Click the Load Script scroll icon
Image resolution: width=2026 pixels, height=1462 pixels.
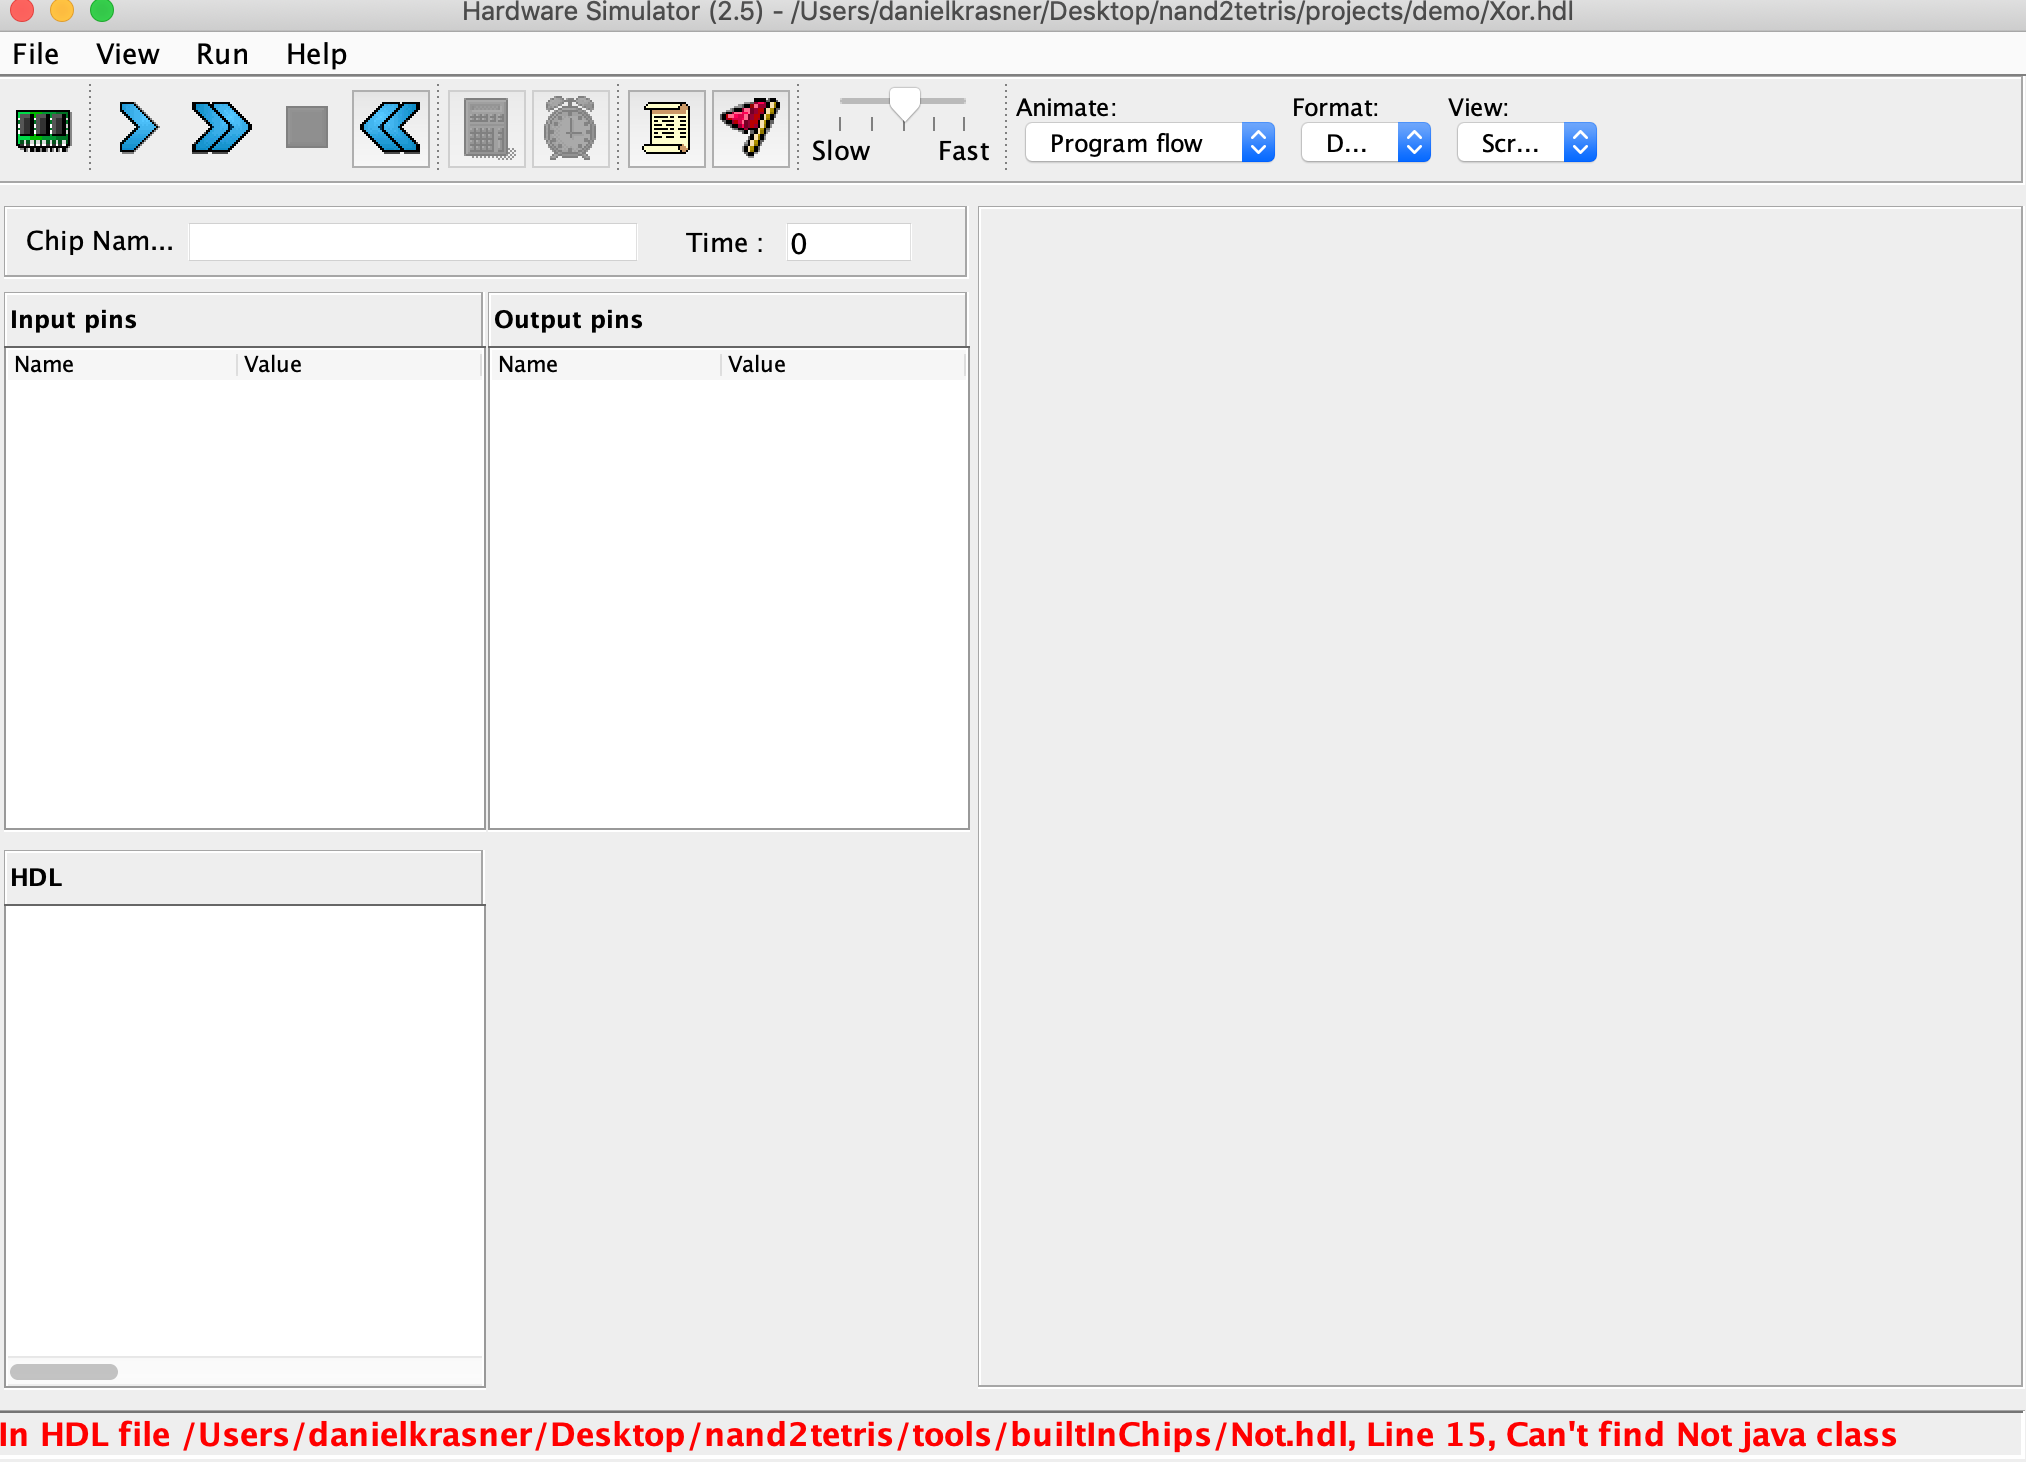(666, 129)
